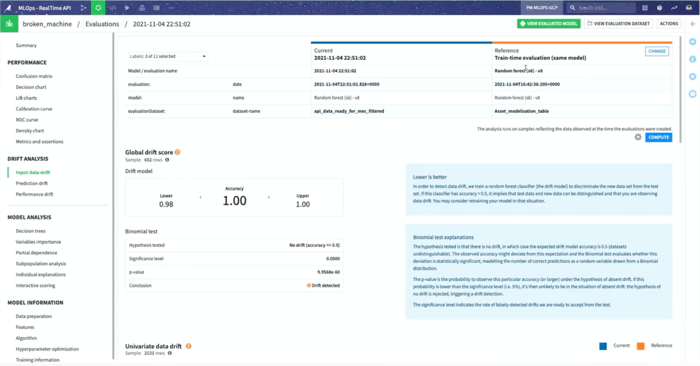
Task: Open Decision trees page
Action: [x=31, y=231]
